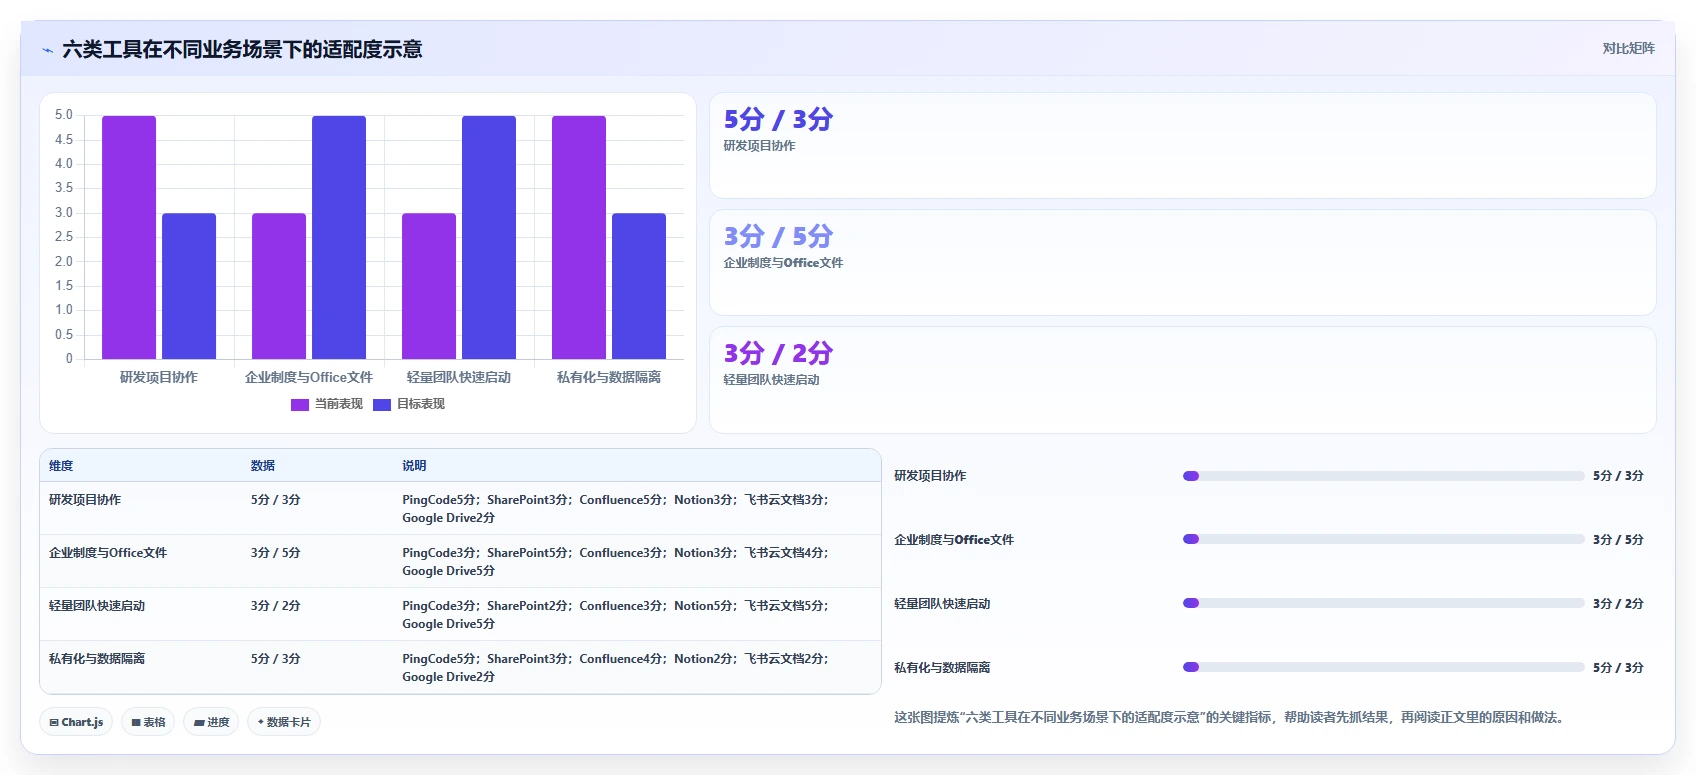The width and height of the screenshot is (1696, 775).
Task: Open the 3分 / 2分 轻量团队快速启动 data card
Action: 1183,380
